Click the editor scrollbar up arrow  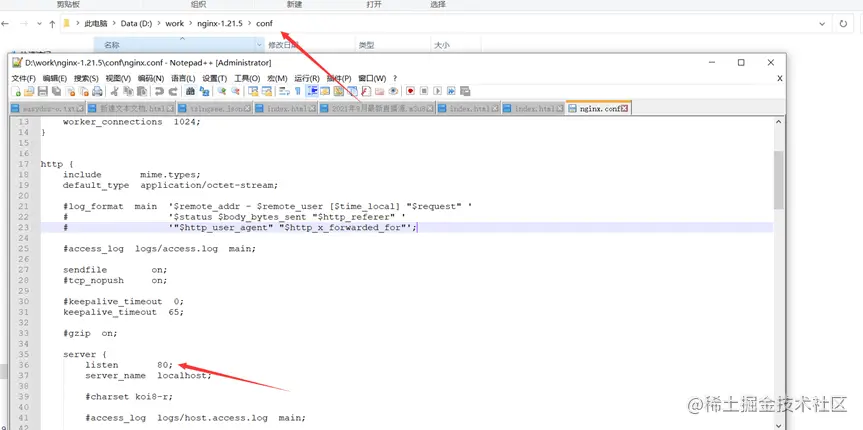tap(778, 122)
